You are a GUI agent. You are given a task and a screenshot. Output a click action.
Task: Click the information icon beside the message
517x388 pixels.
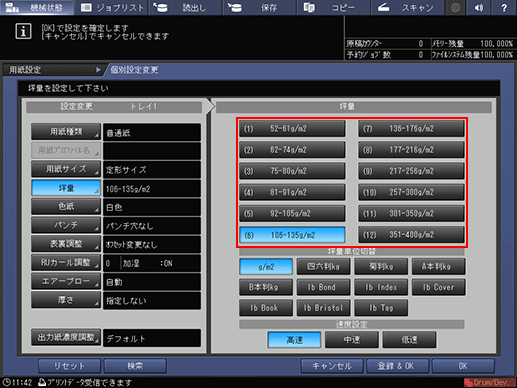coord(23,32)
